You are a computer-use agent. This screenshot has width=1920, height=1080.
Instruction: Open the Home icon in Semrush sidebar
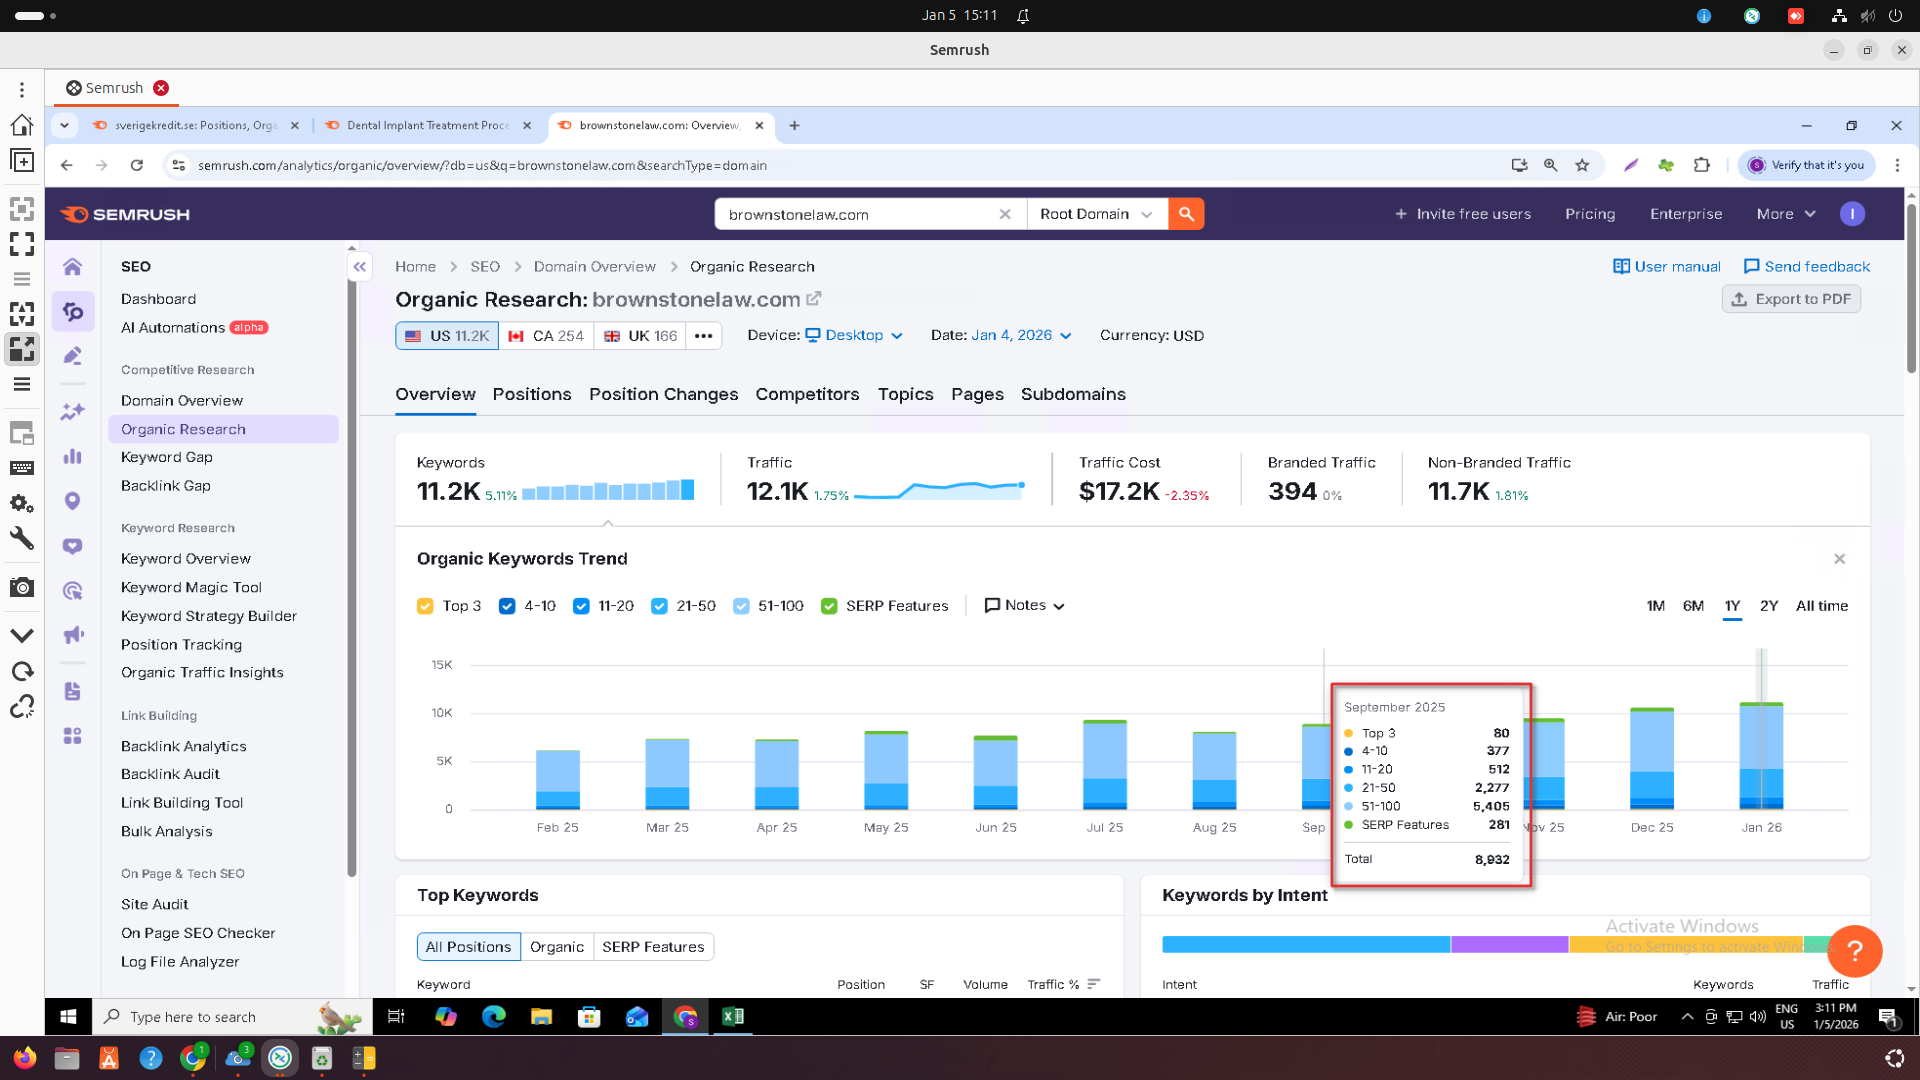tap(73, 267)
